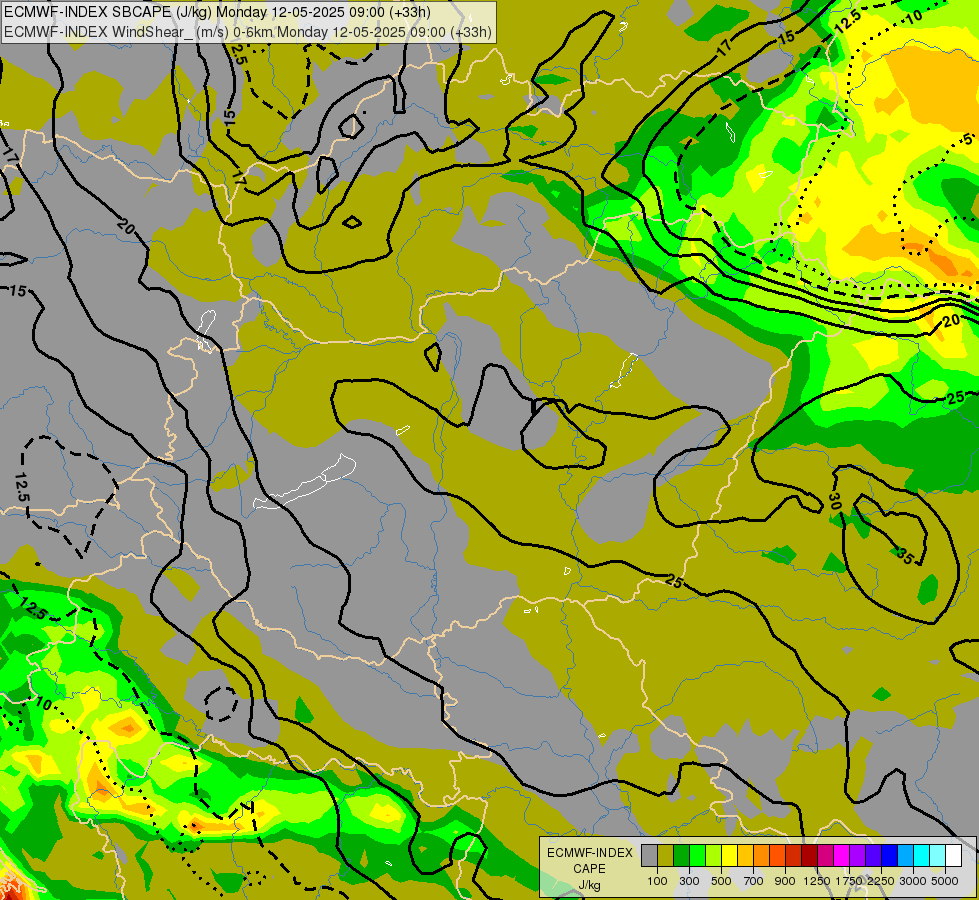Select the yellow legend swatch
The height and width of the screenshot is (900, 979).
(x=729, y=856)
